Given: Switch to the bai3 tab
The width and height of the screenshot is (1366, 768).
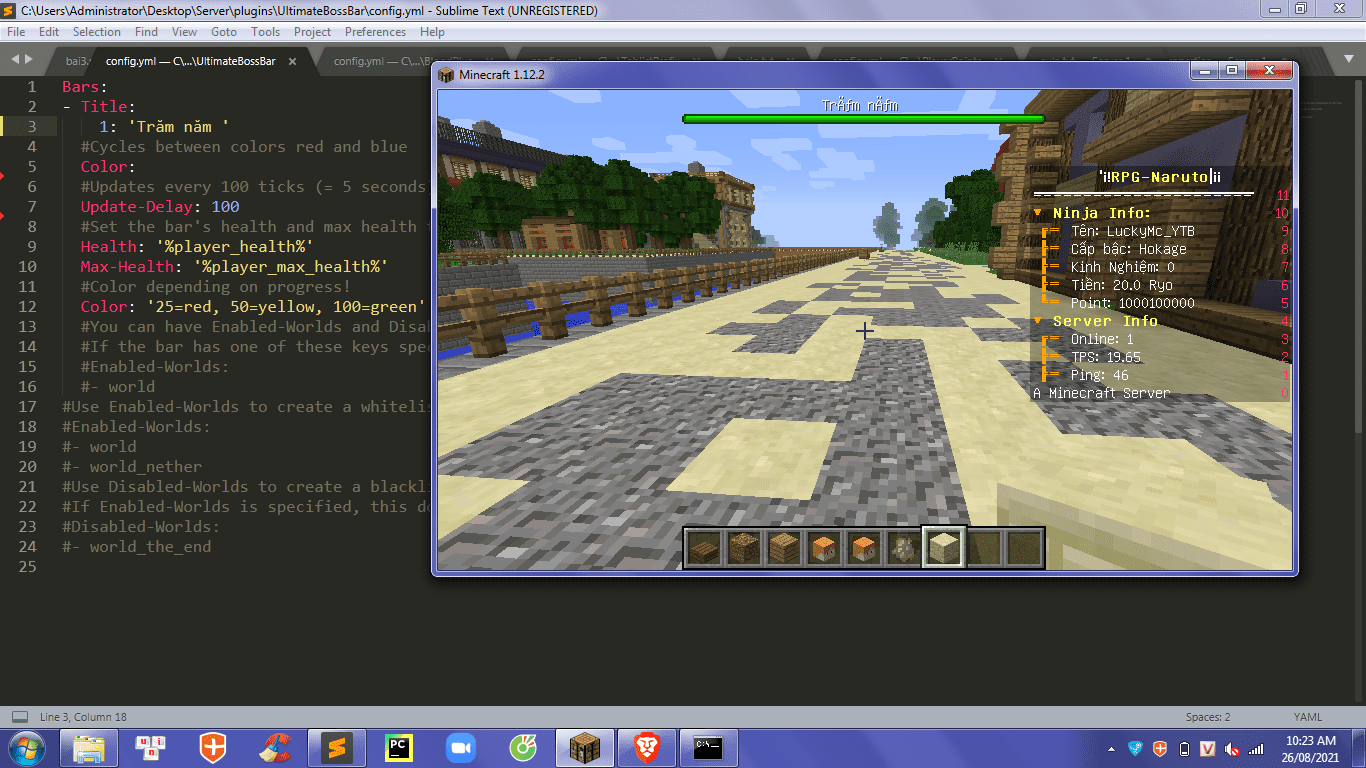Looking at the screenshot, I should point(75,61).
